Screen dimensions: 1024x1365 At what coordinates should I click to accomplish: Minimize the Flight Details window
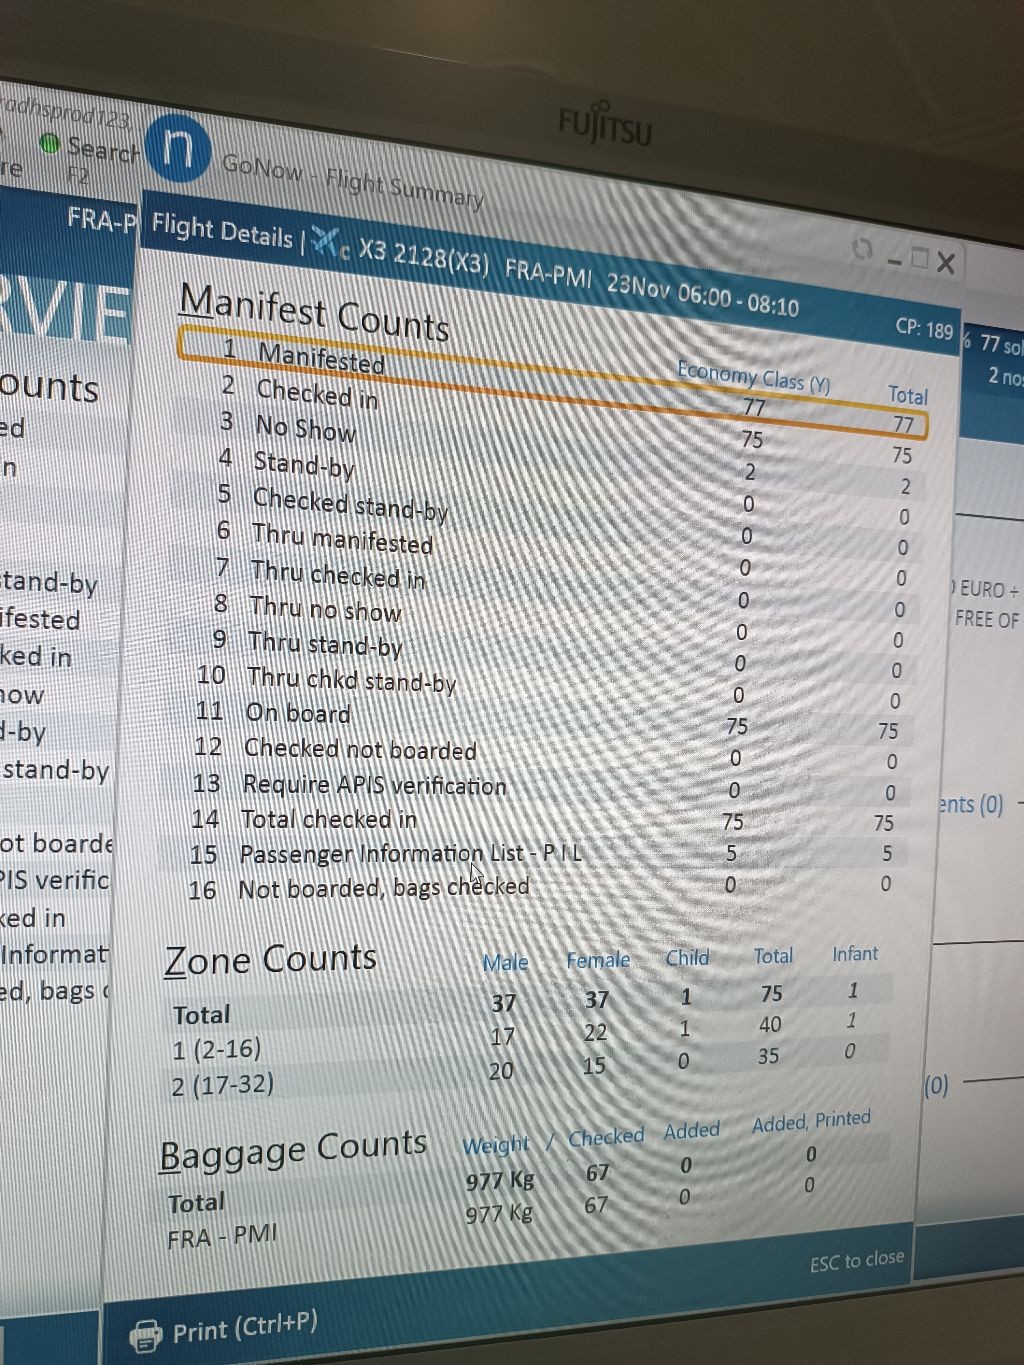coord(894,260)
